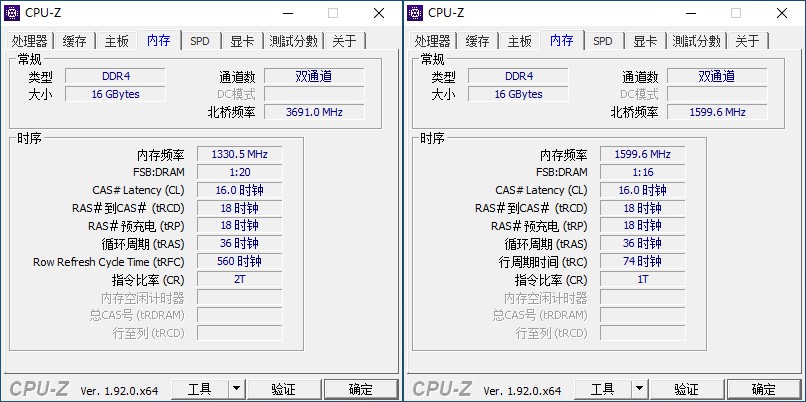Go to 关于 tab in right window

pyautogui.click(x=747, y=41)
